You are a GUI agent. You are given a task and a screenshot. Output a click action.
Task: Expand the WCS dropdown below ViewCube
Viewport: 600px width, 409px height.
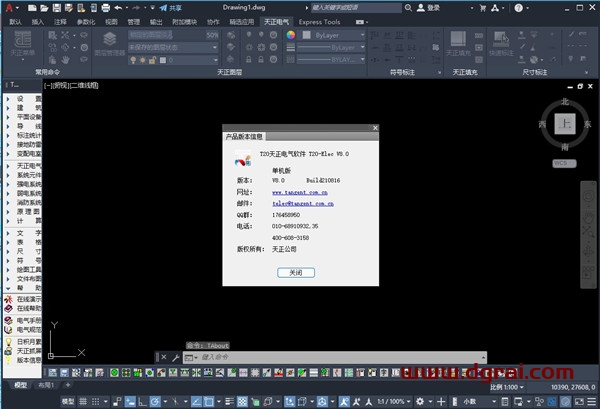tap(563, 162)
